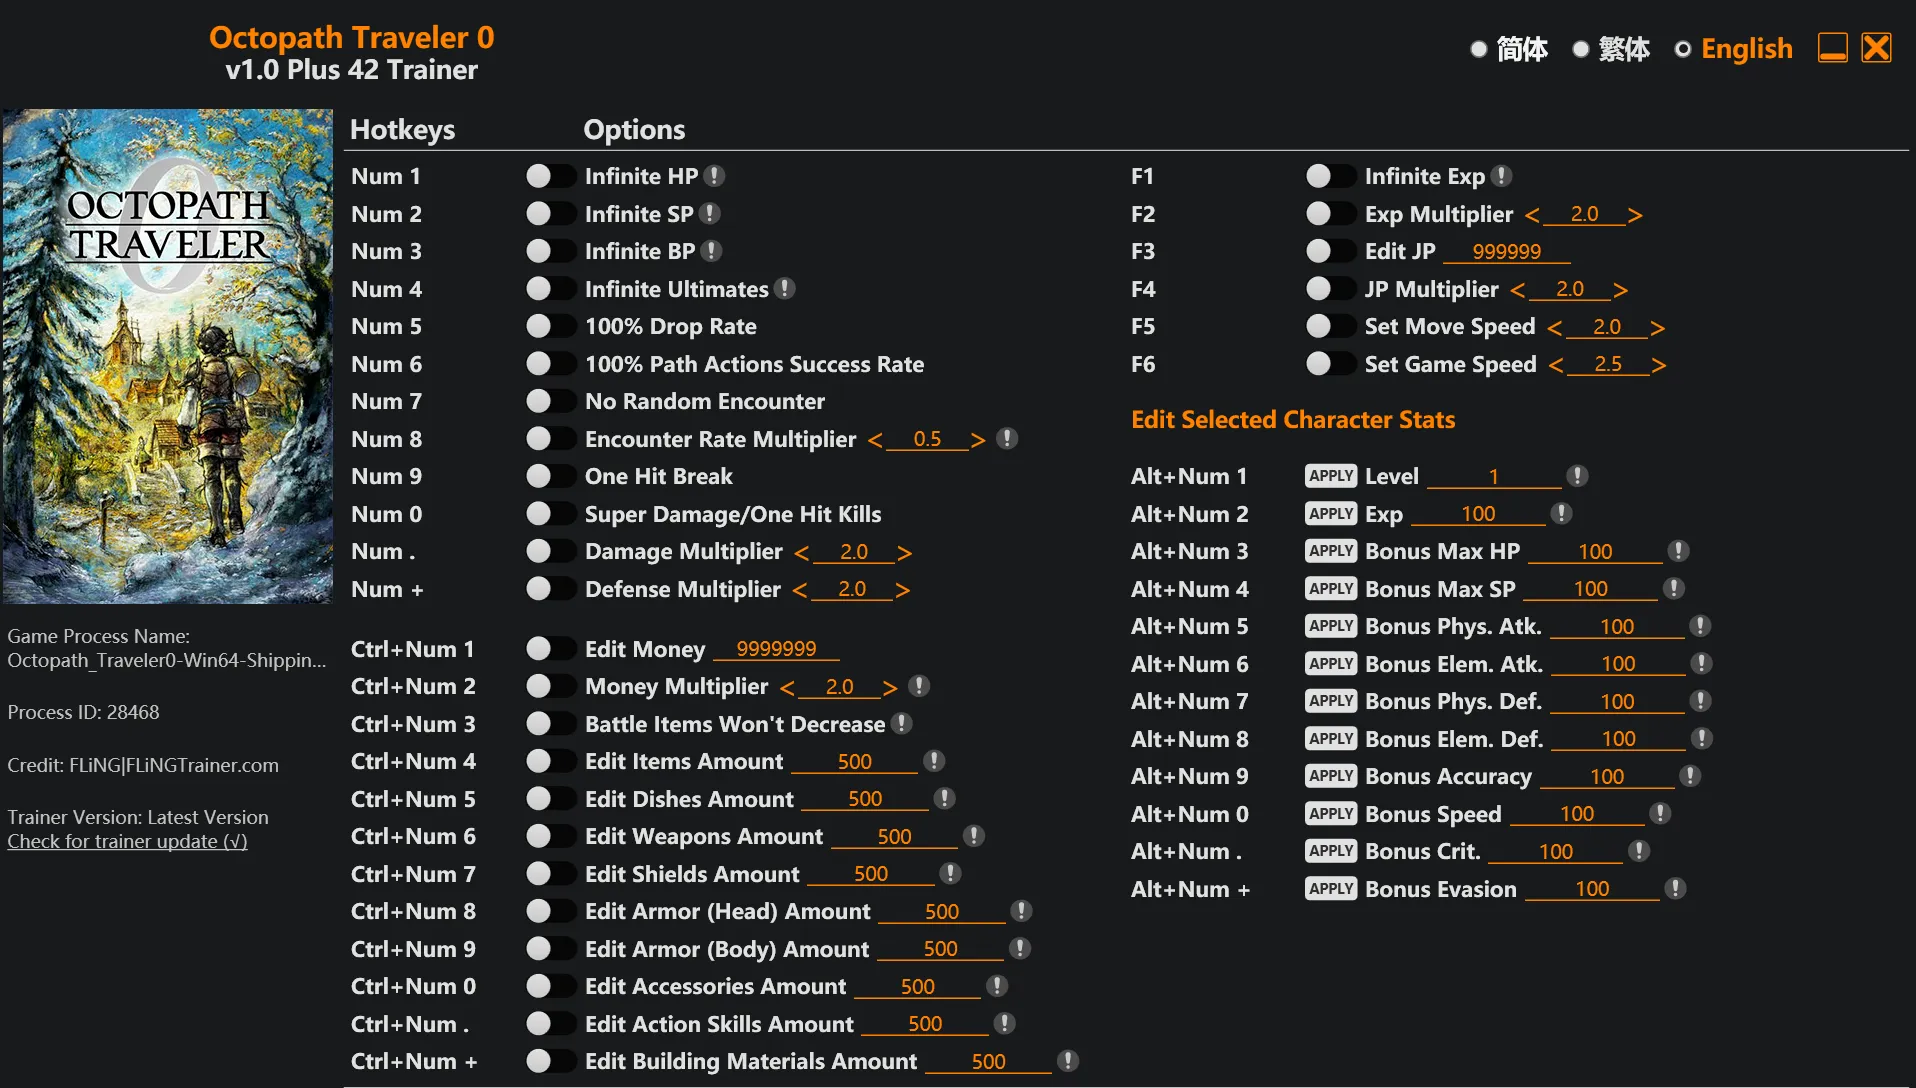Click info icon for Encounter Rate Multiplier
The width and height of the screenshot is (1916, 1088).
click(x=1007, y=439)
